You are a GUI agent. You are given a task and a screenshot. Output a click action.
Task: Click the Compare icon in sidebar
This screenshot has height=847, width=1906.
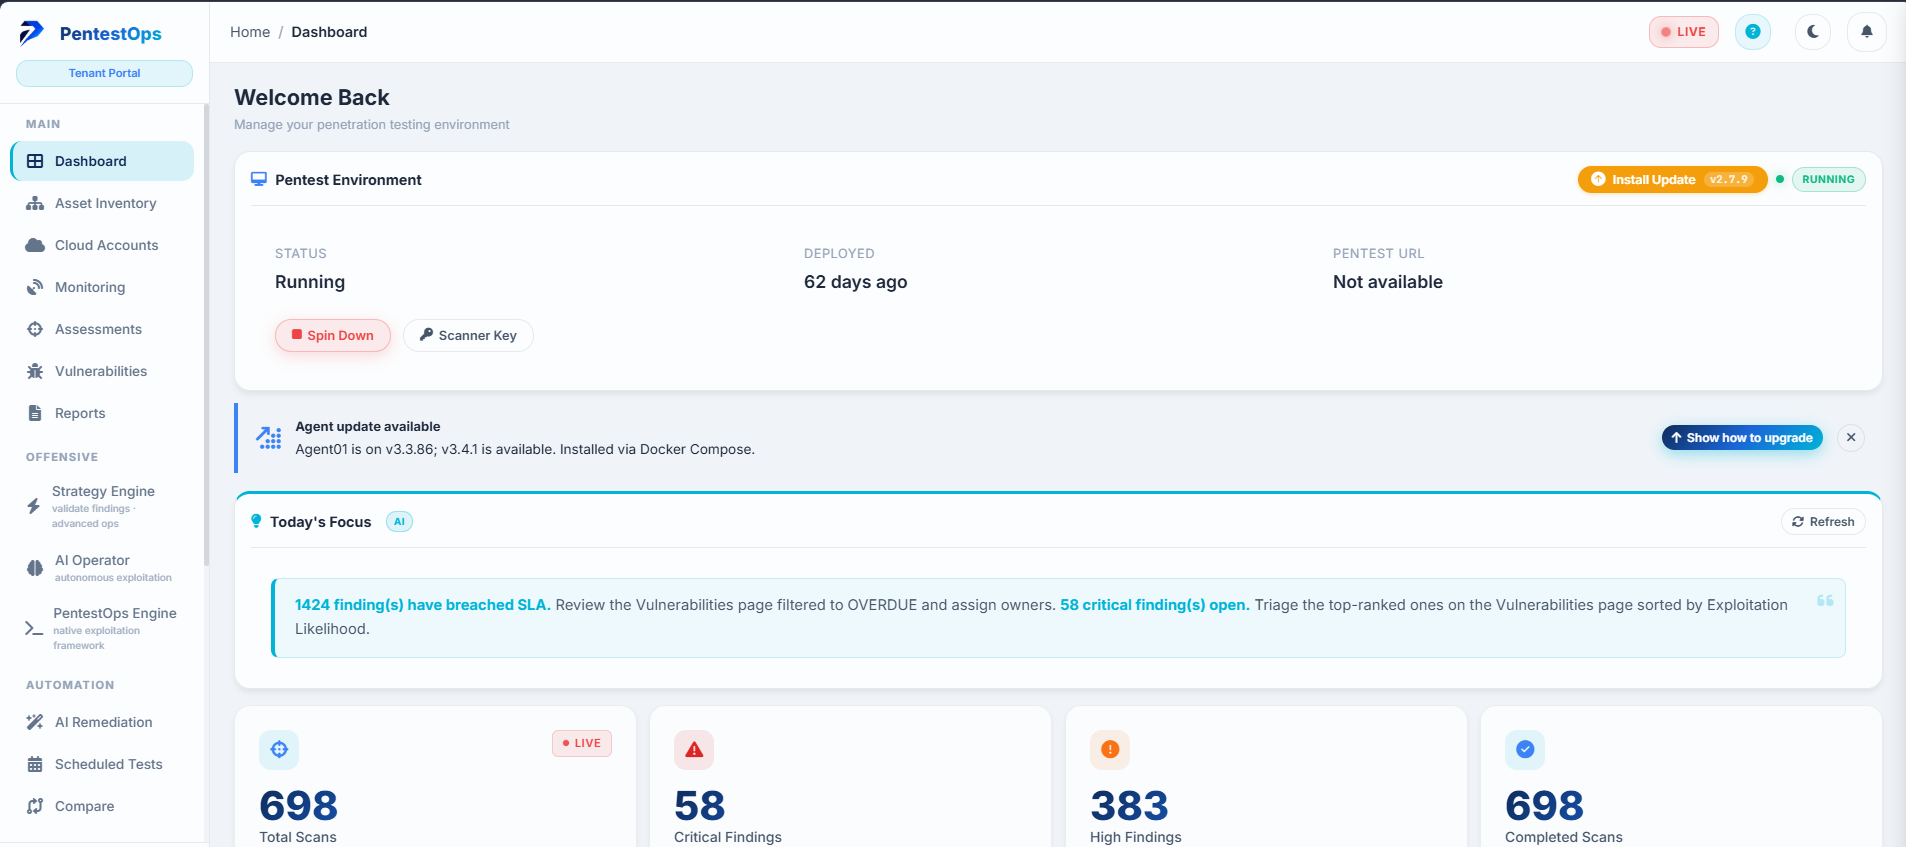click(x=35, y=806)
